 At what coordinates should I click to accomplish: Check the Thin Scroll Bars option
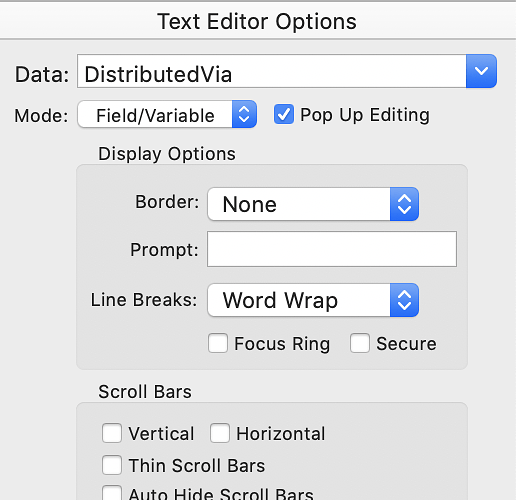(112, 465)
